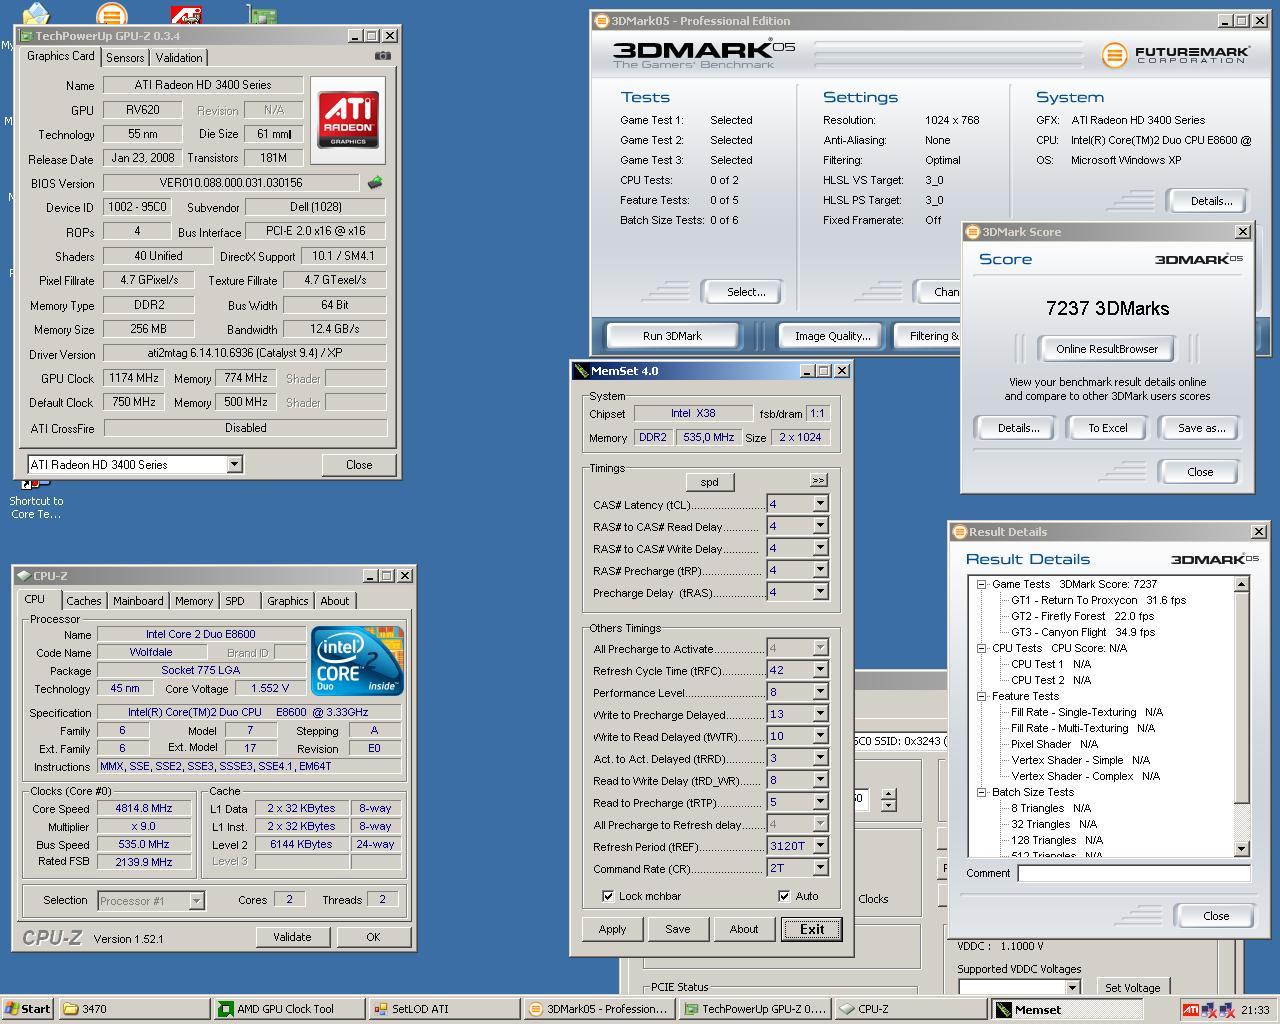Open the Windows Start menu

point(28,1009)
